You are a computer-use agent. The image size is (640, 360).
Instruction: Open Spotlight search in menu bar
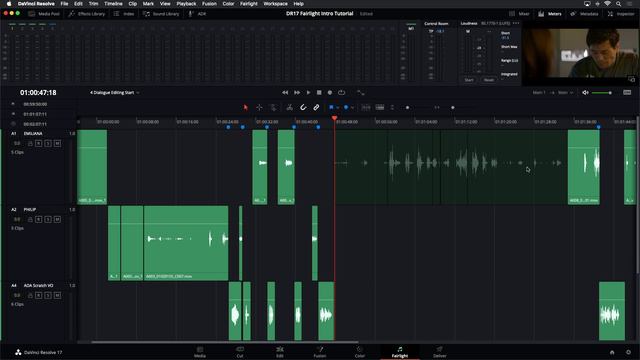[619, 4]
